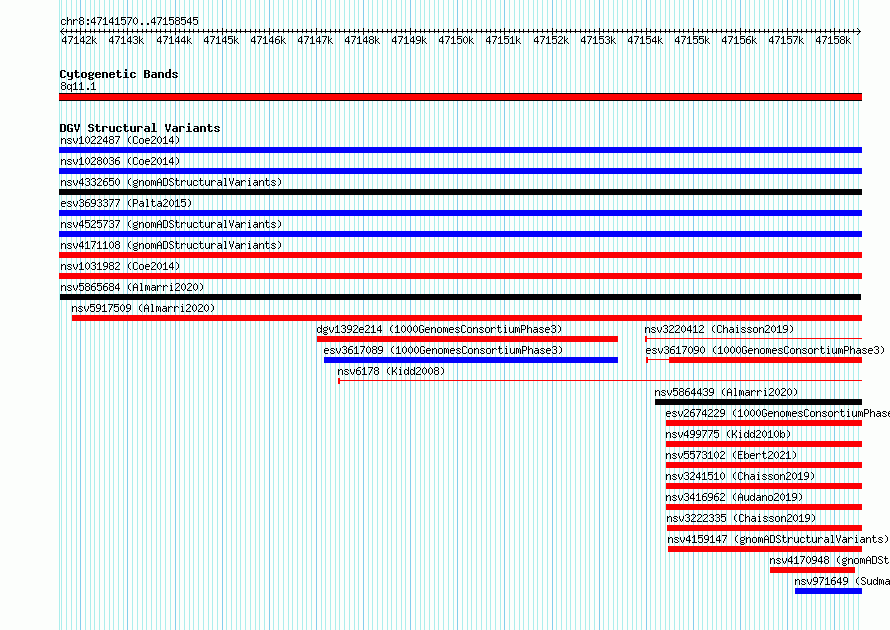Select the blue bar under nsv1028036
This screenshot has width=890, height=630.
point(460,171)
